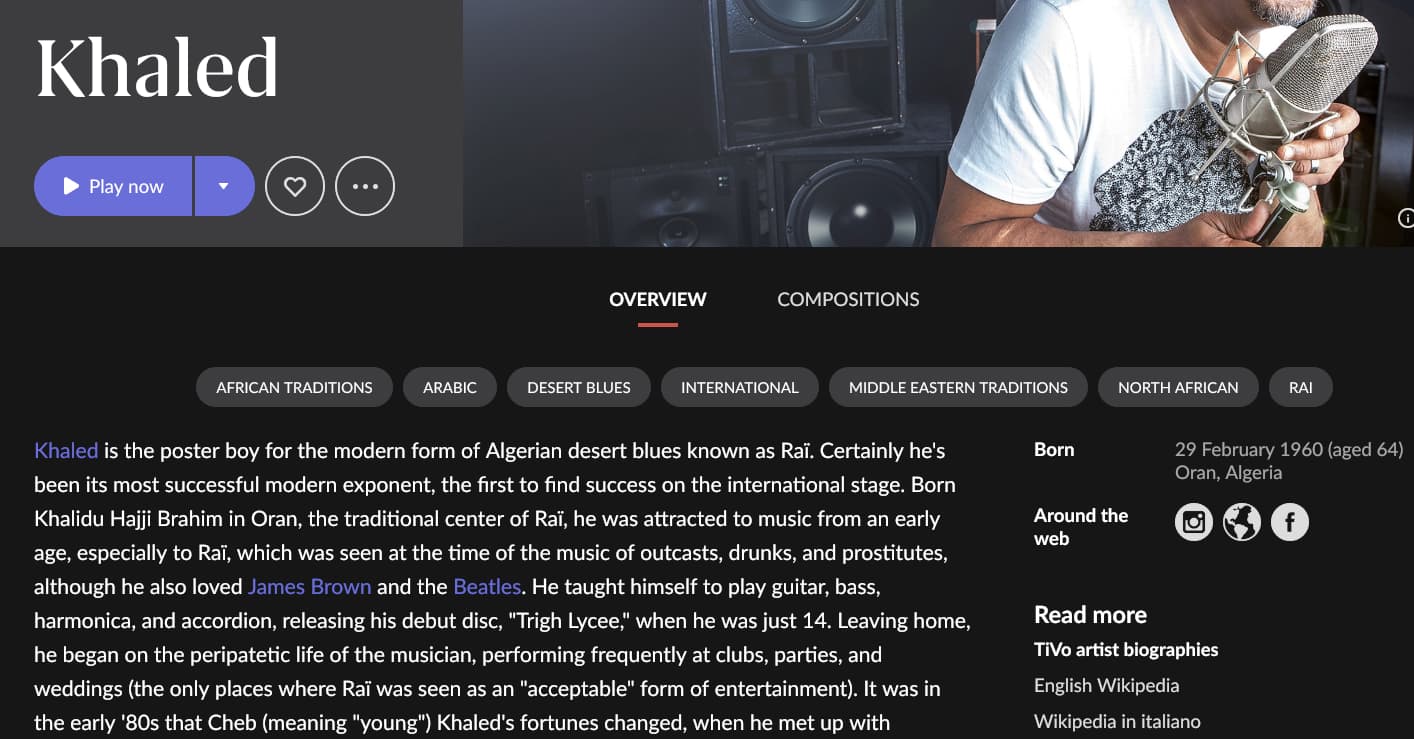Click the image info icon
Viewport: 1414px width, 739px height.
(x=1406, y=218)
